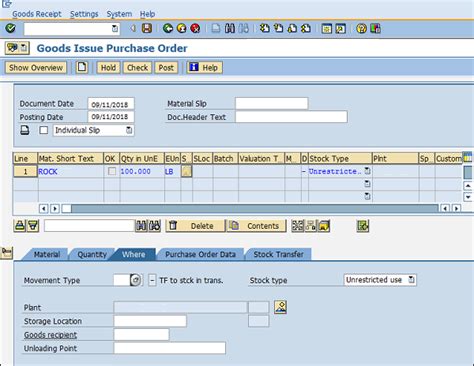Click the Post button

166,68
